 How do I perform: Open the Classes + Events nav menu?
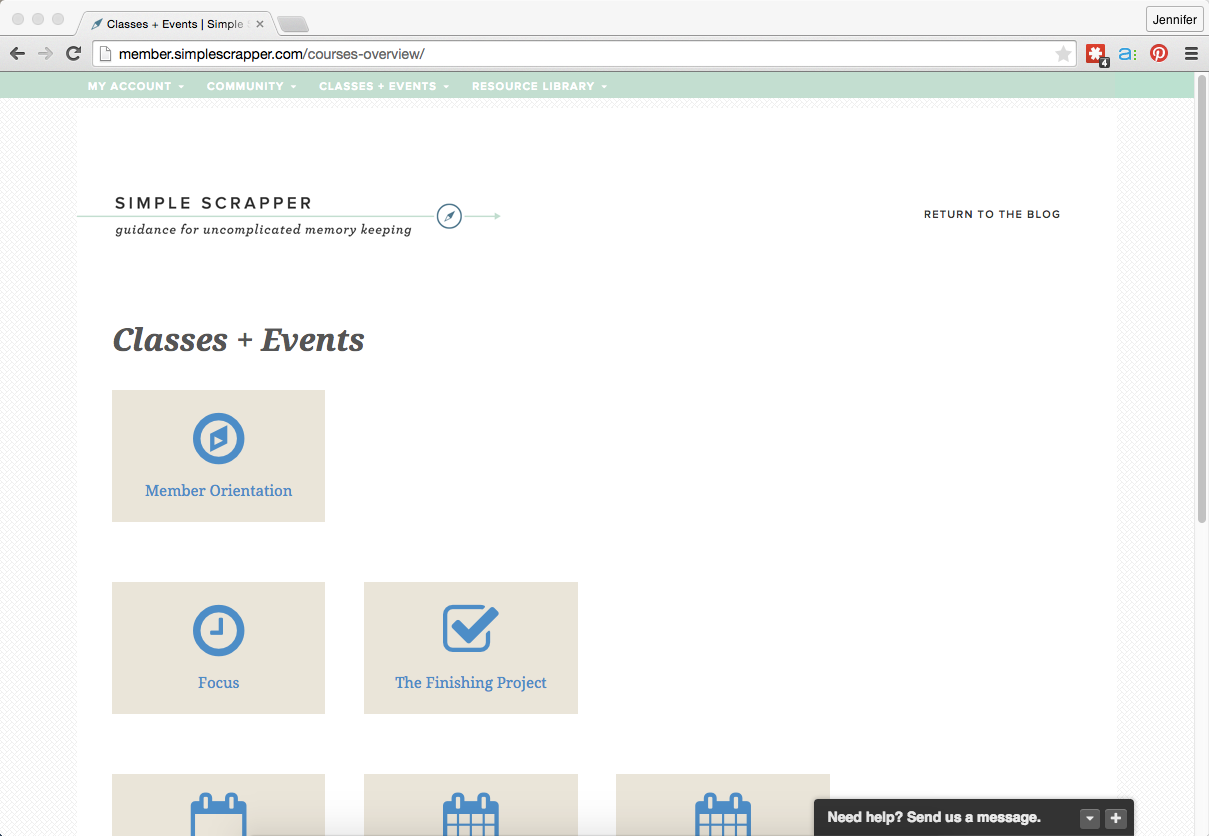tap(383, 86)
